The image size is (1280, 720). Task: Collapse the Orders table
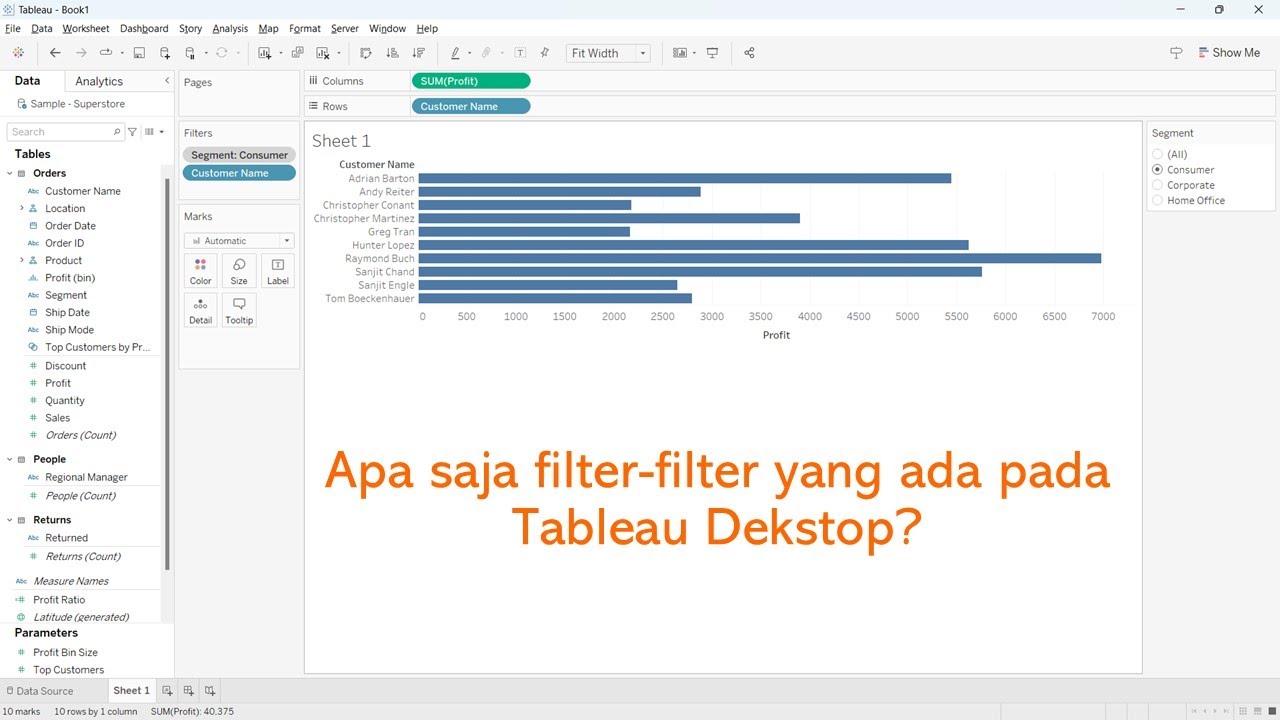pyautogui.click(x=10, y=173)
